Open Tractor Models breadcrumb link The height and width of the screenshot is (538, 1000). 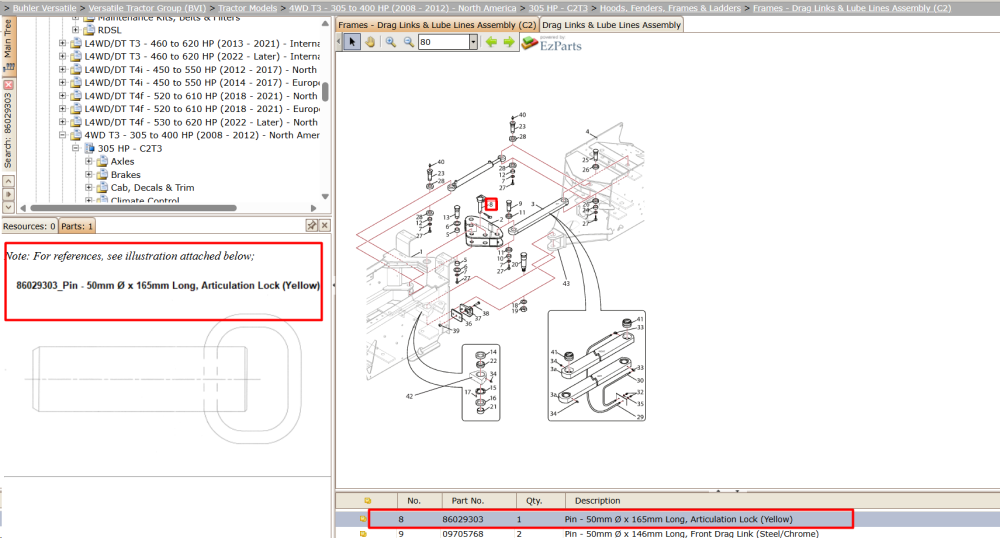247,8
